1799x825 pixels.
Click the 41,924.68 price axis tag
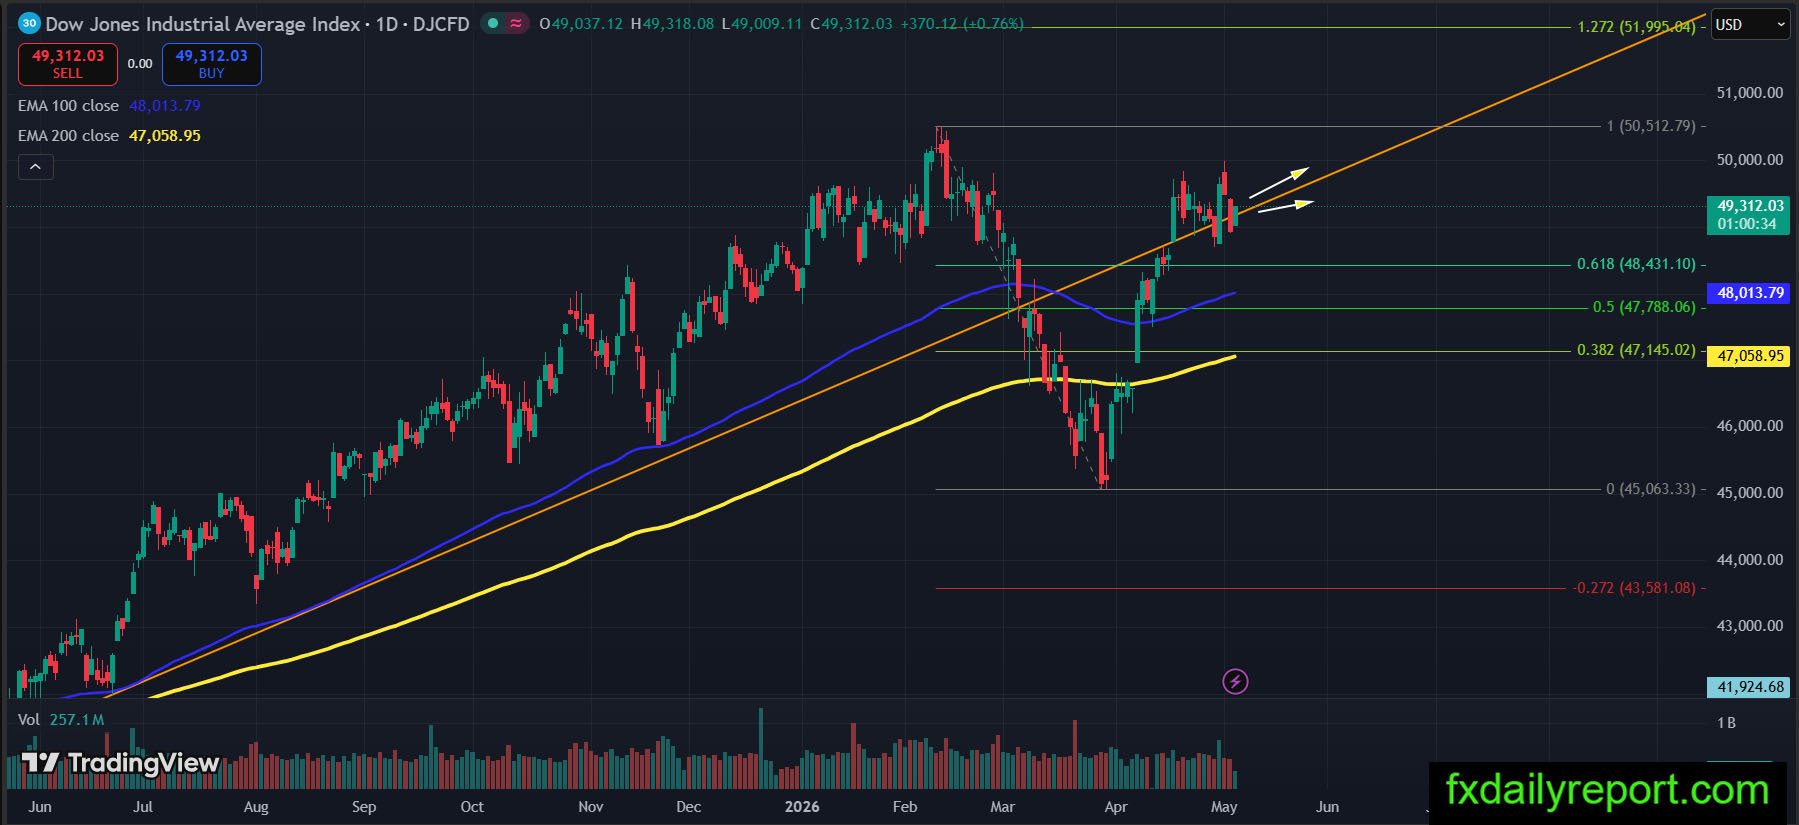click(1749, 687)
